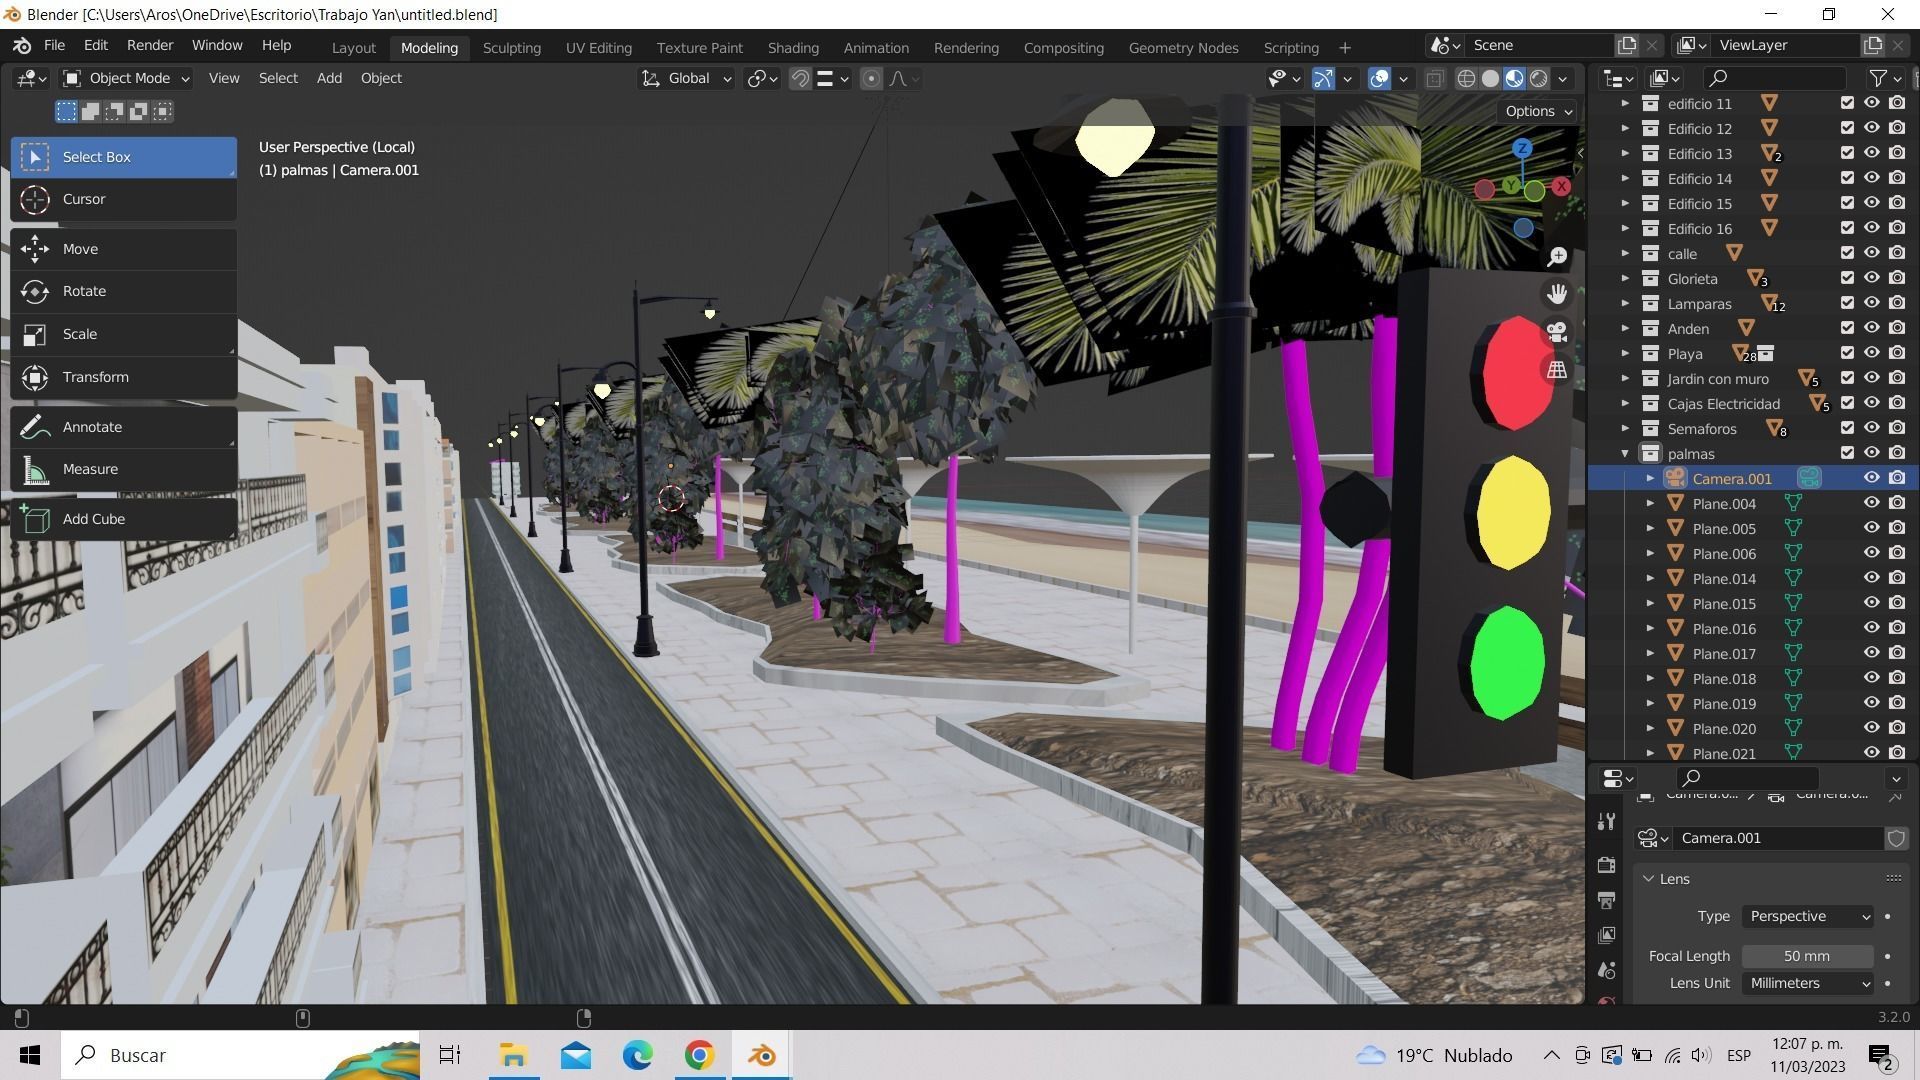Open the Render properties tab
1920x1080 pixels.
(1606, 865)
